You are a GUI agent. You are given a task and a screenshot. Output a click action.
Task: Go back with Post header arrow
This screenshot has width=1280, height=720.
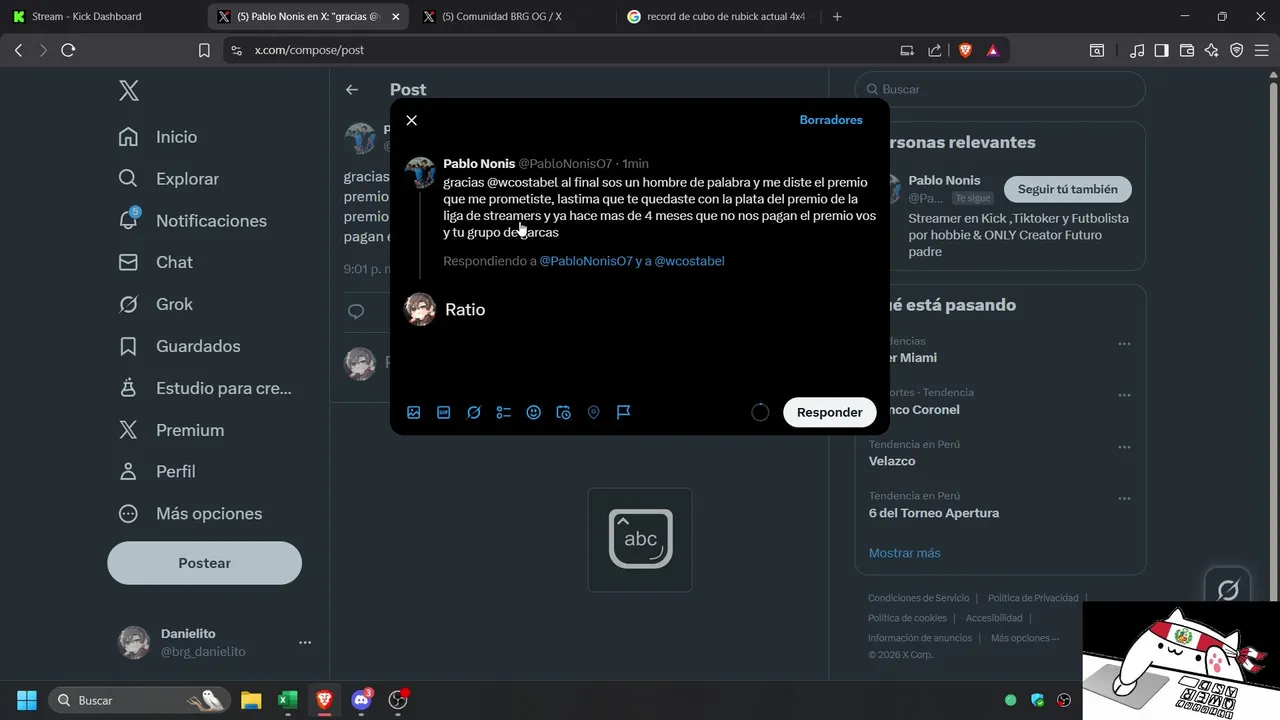[352, 90]
